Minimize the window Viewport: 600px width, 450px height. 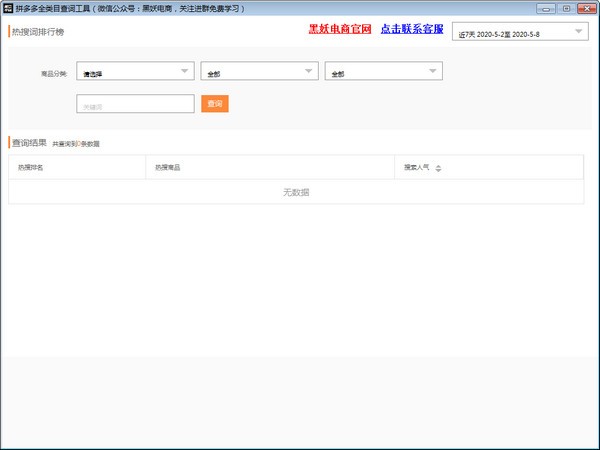[x=549, y=7]
